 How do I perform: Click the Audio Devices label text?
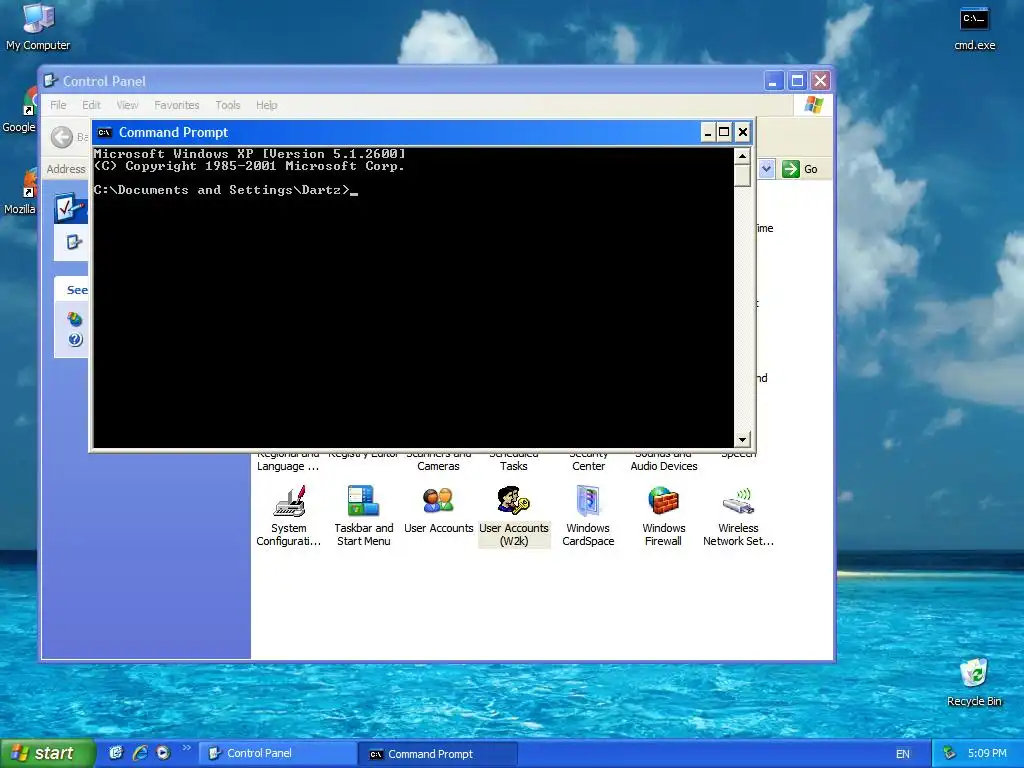click(664, 466)
